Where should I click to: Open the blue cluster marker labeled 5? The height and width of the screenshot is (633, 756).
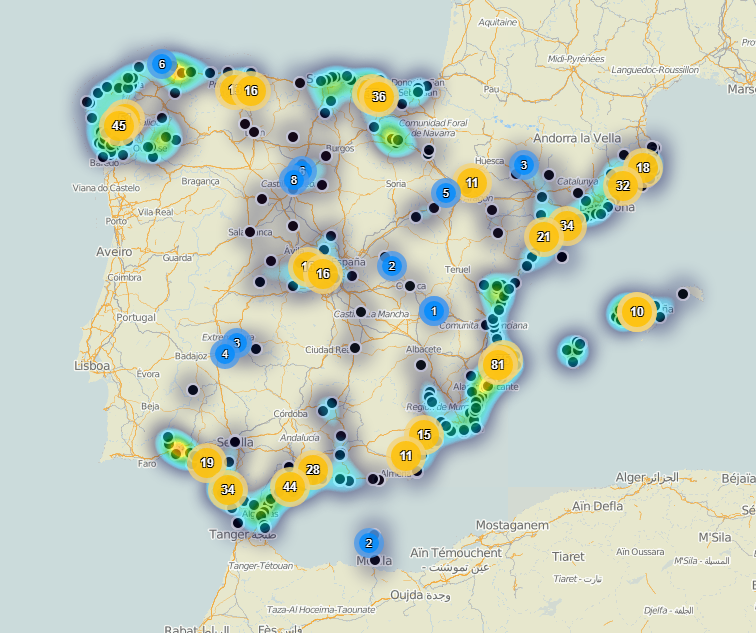446,193
